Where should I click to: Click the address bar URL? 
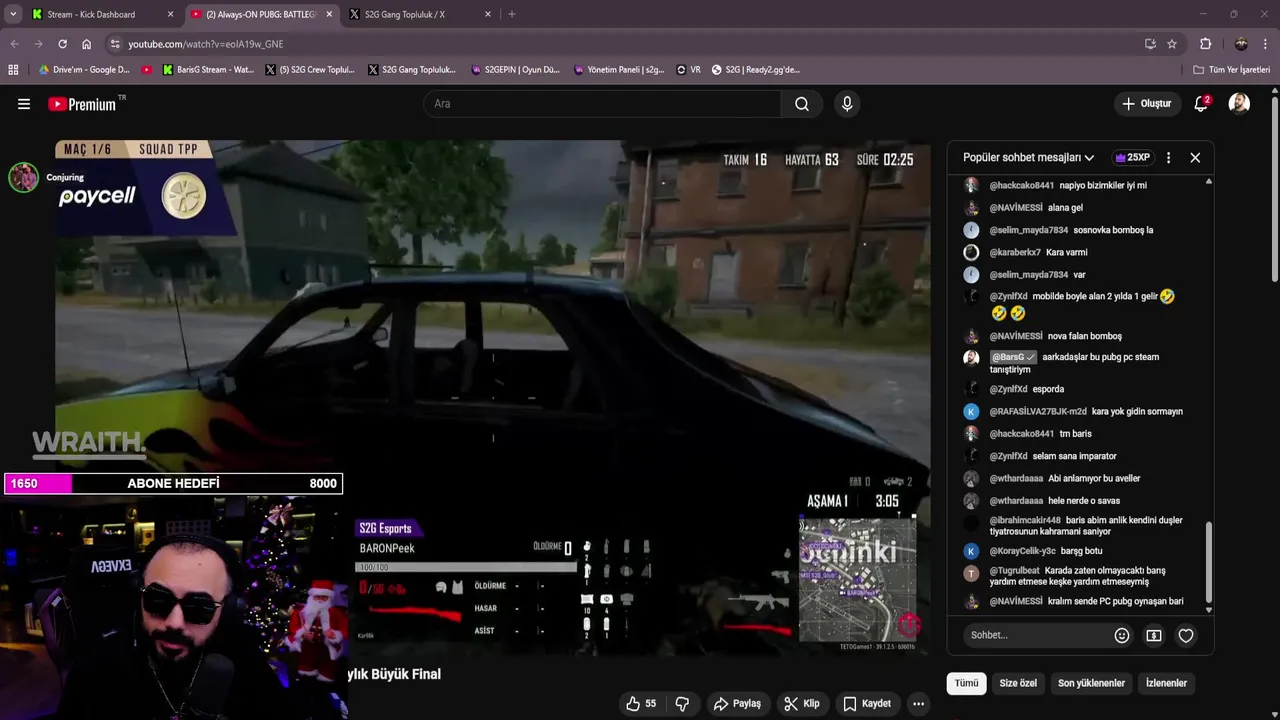(206, 44)
